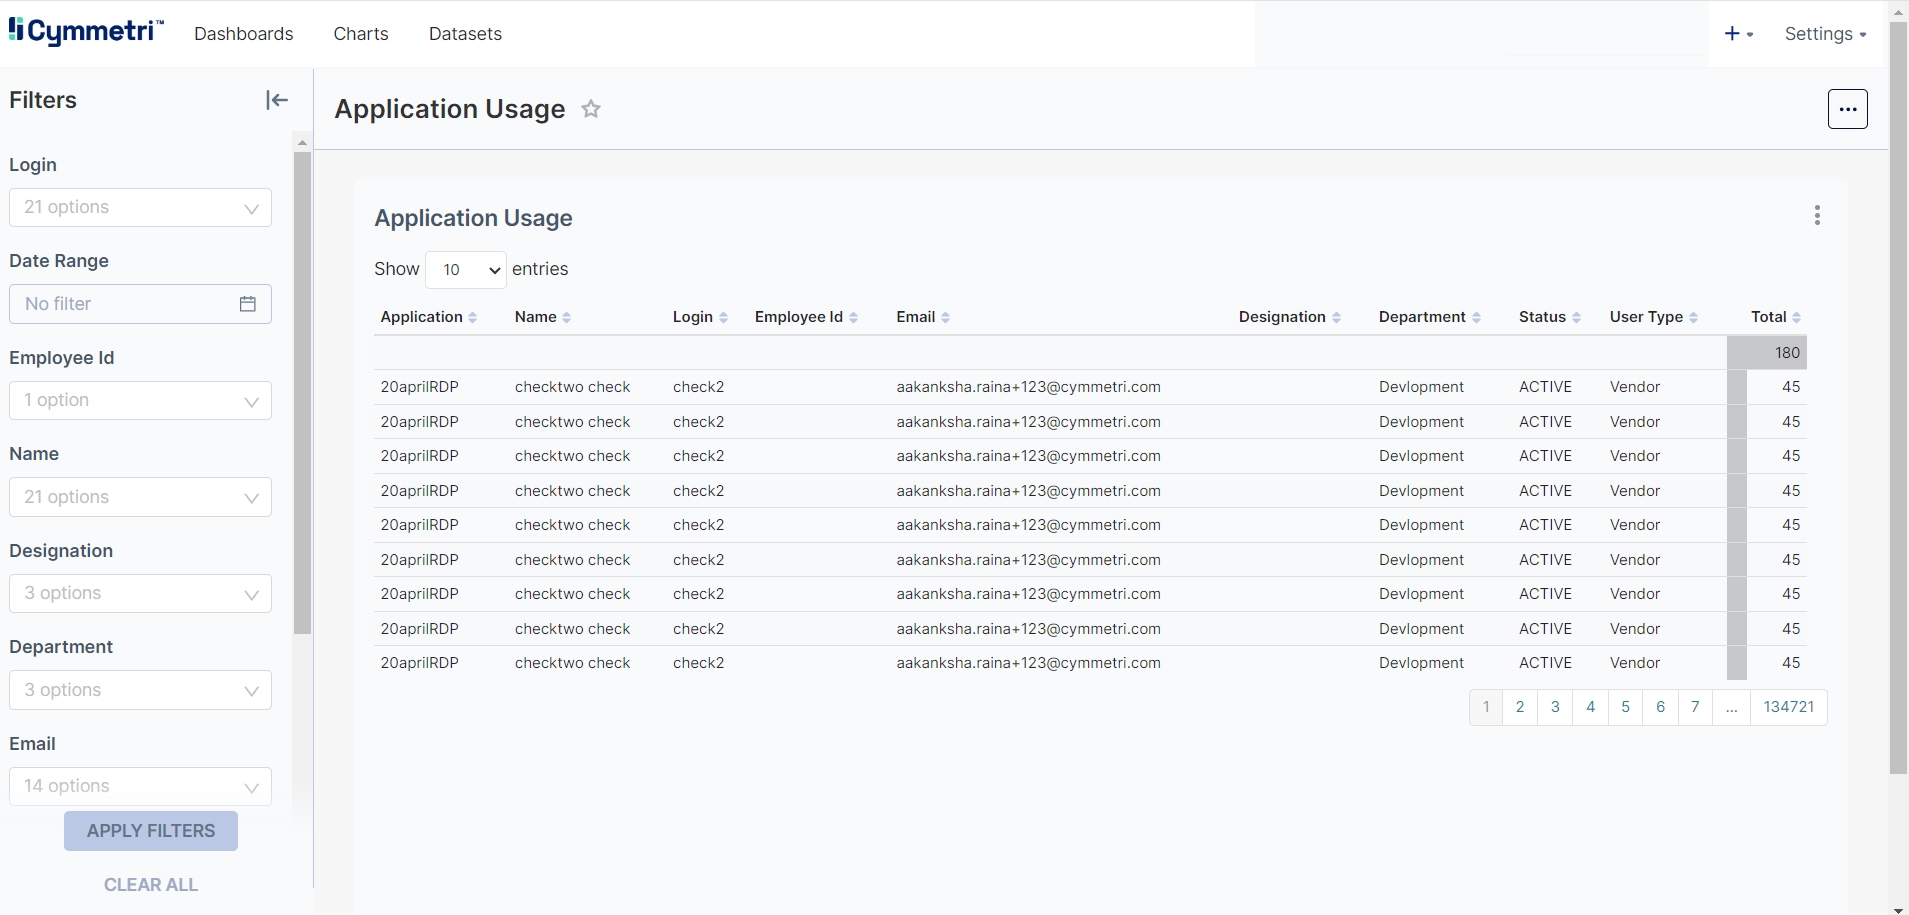Expand the Designation filter dropdown

(140, 594)
